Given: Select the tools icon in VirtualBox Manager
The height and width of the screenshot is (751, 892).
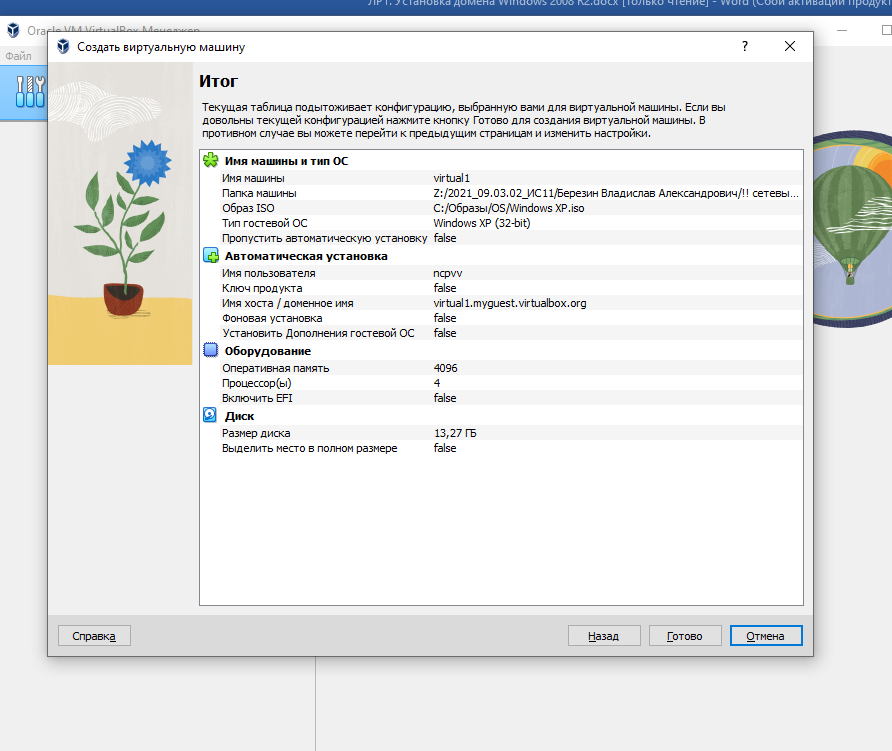Looking at the screenshot, I should coord(30,92).
